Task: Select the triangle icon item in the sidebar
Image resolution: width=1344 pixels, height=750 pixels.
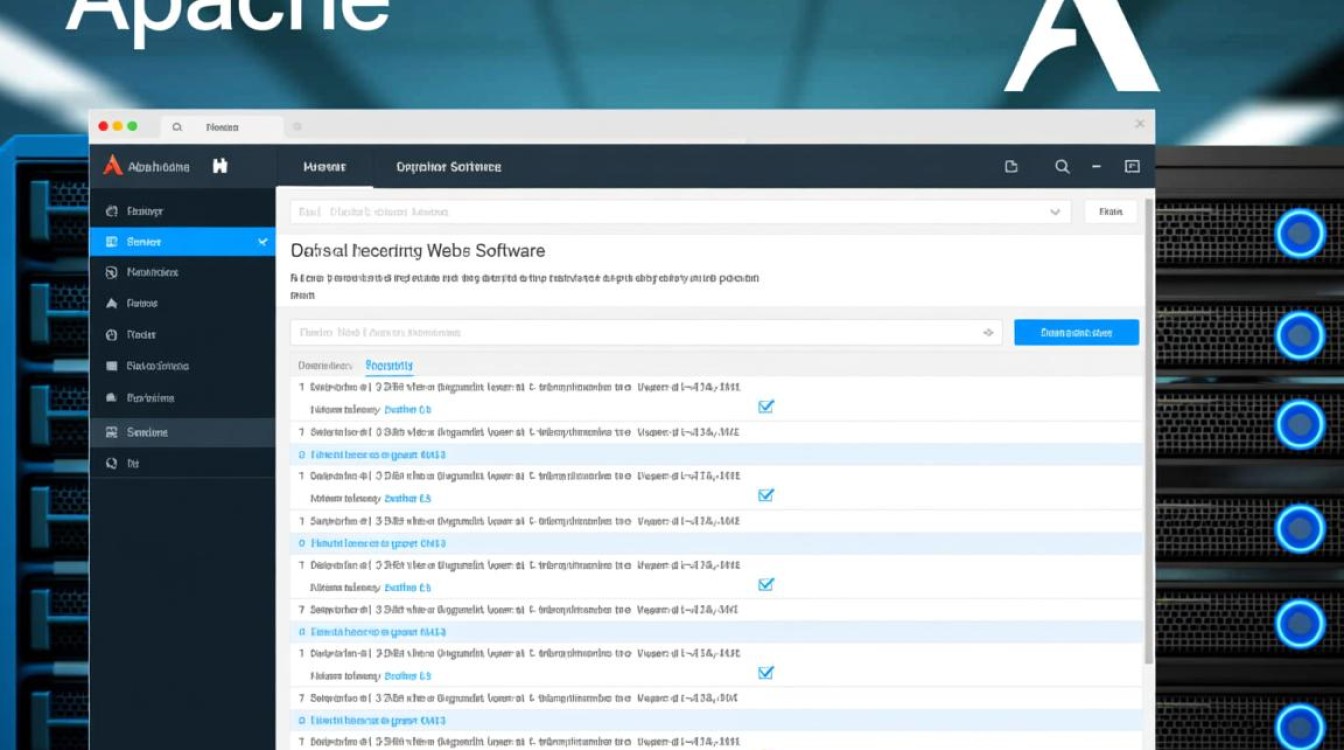Action: coord(111,303)
